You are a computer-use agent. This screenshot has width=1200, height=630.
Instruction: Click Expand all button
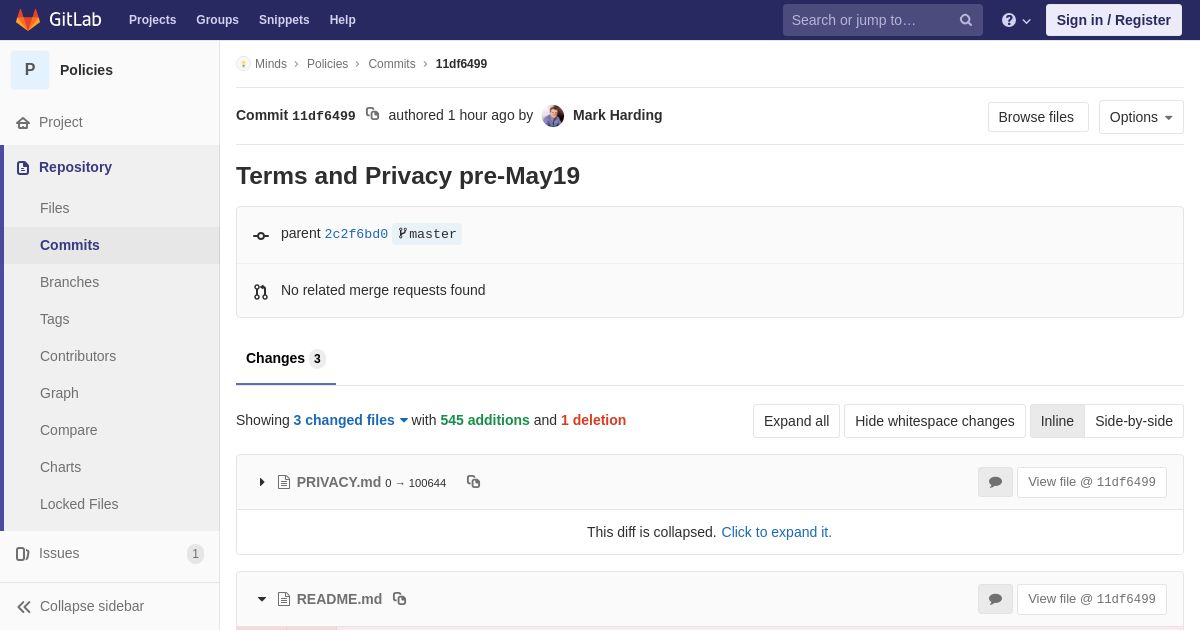(797, 421)
